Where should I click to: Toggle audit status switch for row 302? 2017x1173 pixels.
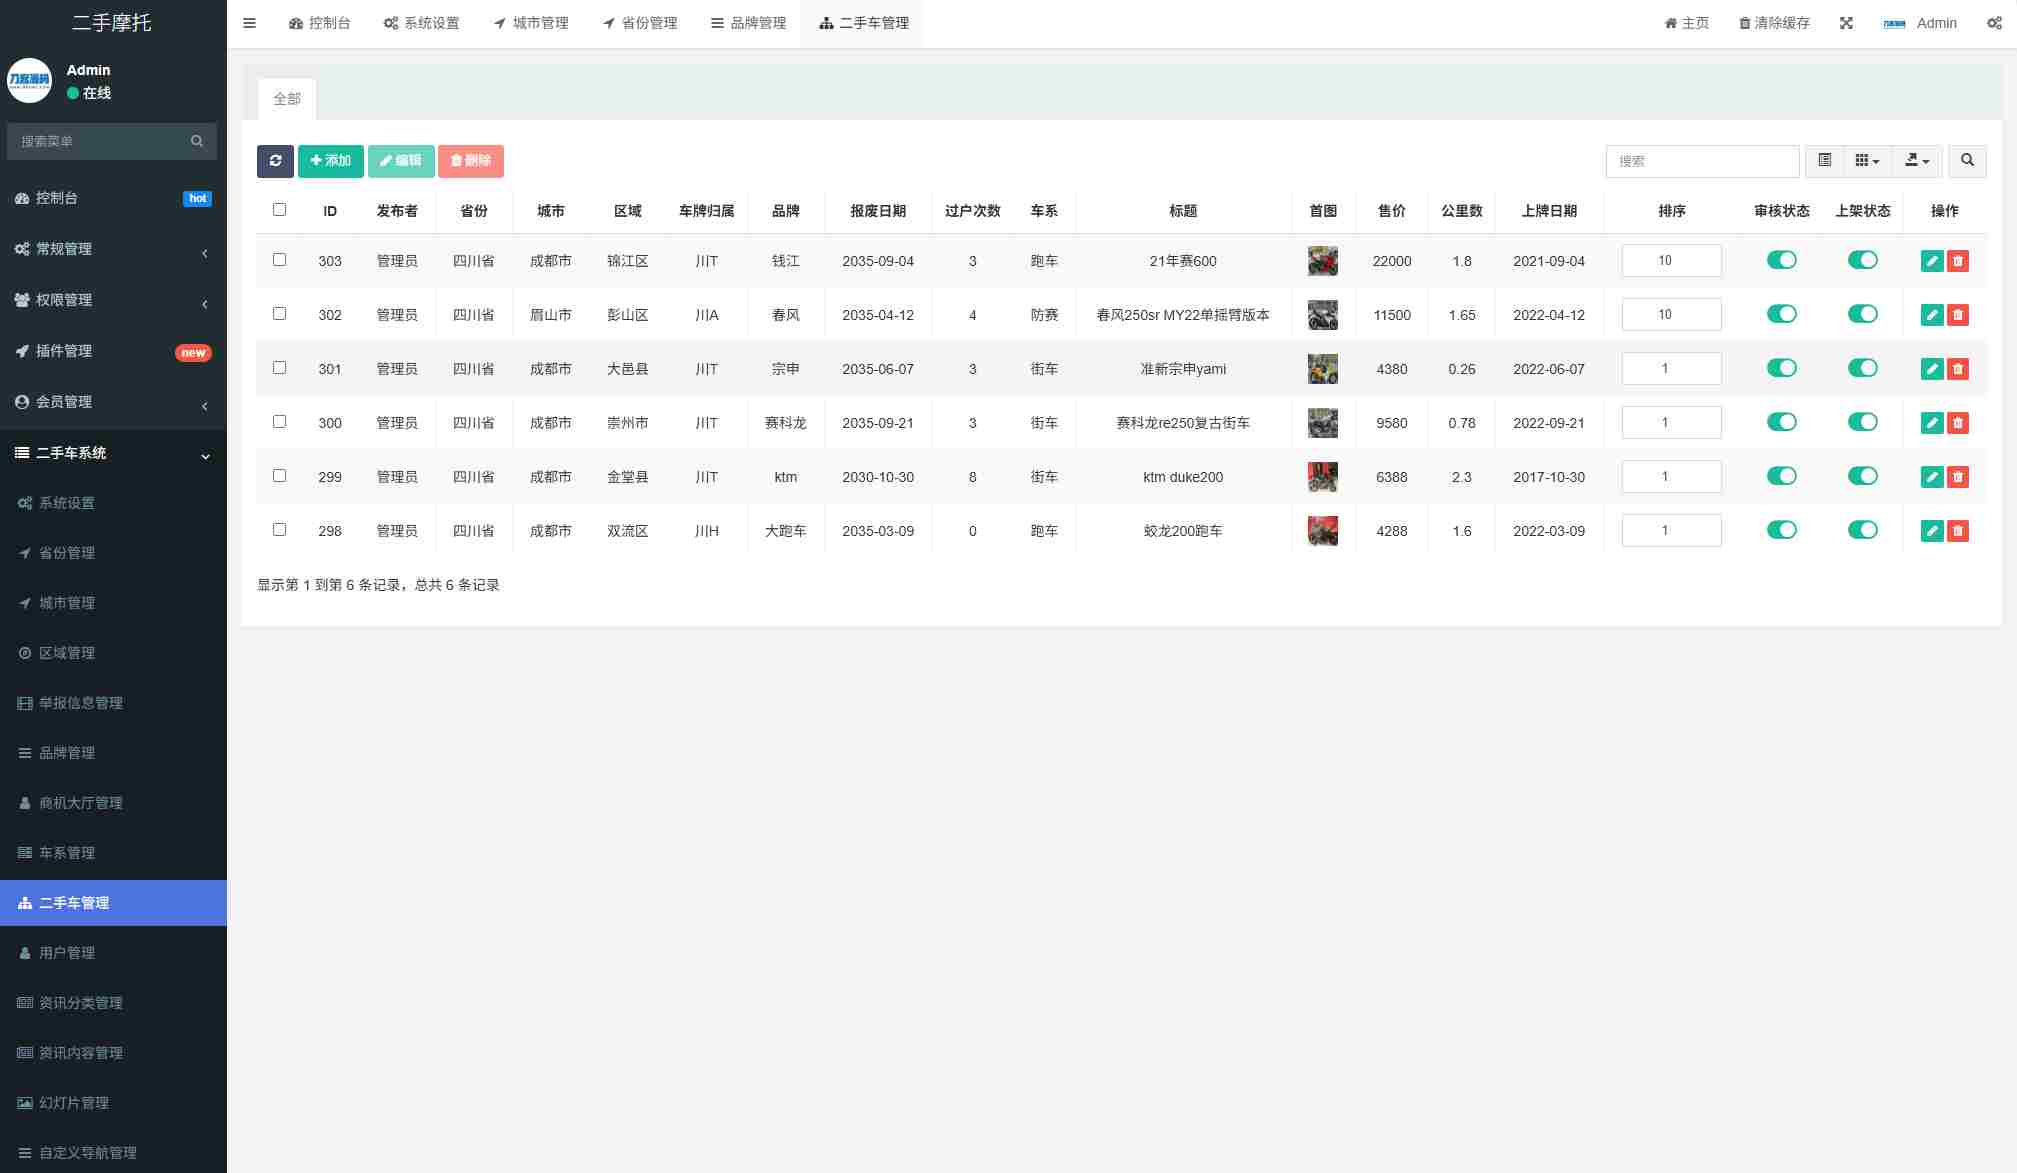1781,314
